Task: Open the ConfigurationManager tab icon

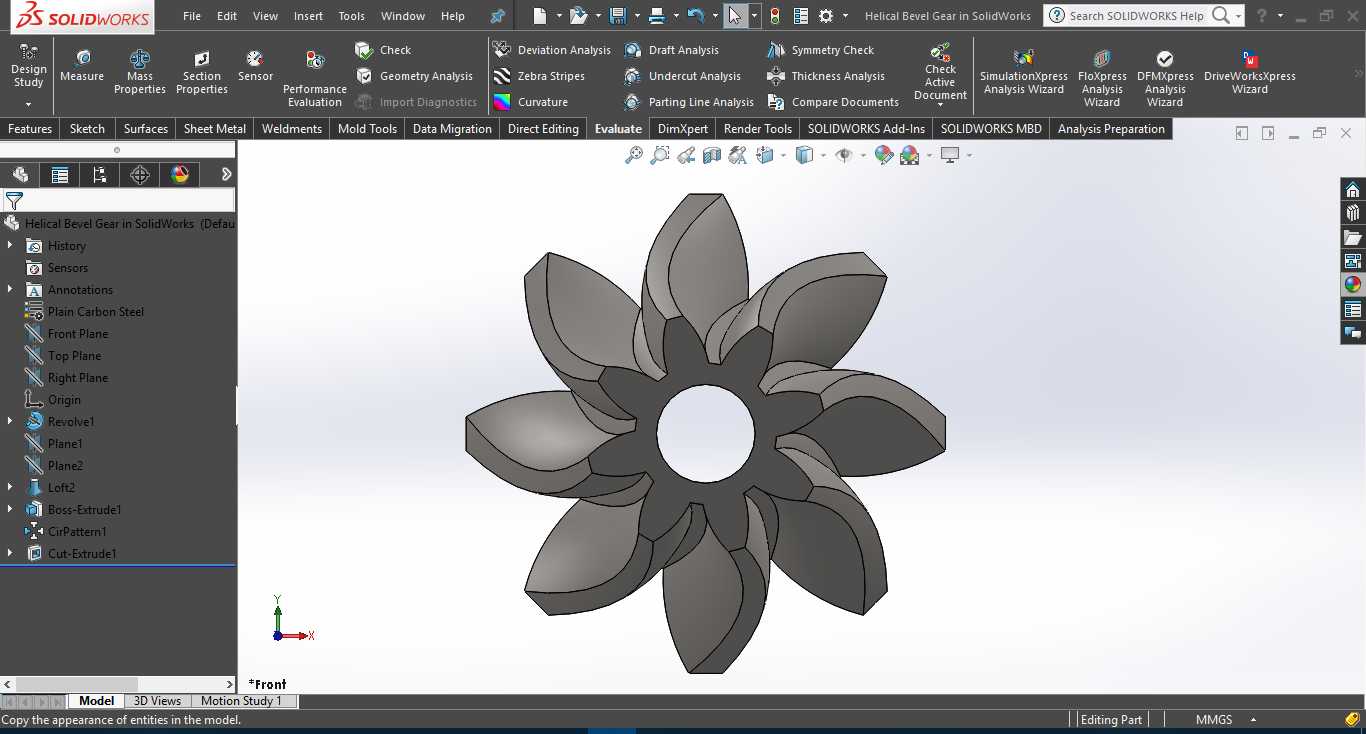Action: click(100, 175)
